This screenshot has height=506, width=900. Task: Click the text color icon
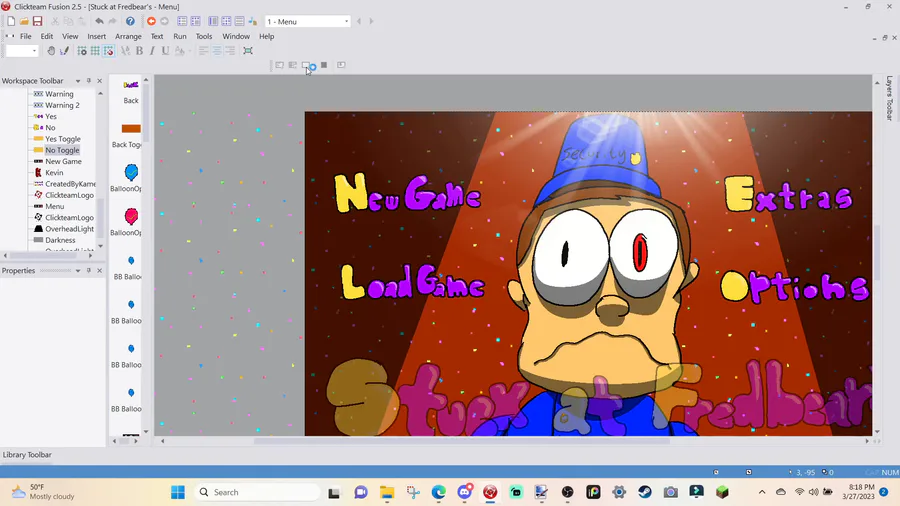click(179, 50)
